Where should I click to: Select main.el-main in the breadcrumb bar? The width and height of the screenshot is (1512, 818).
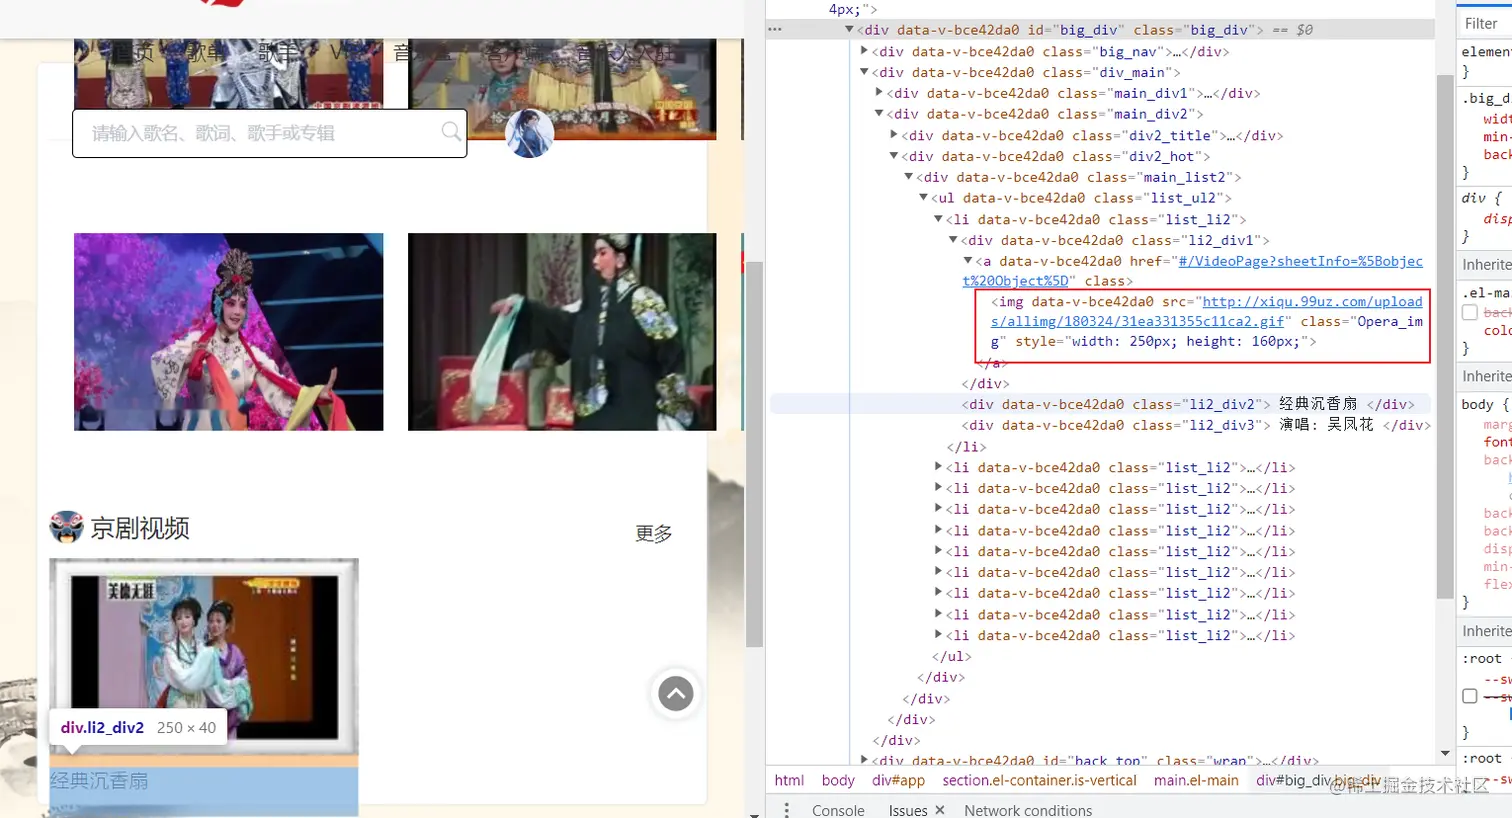(x=1196, y=780)
